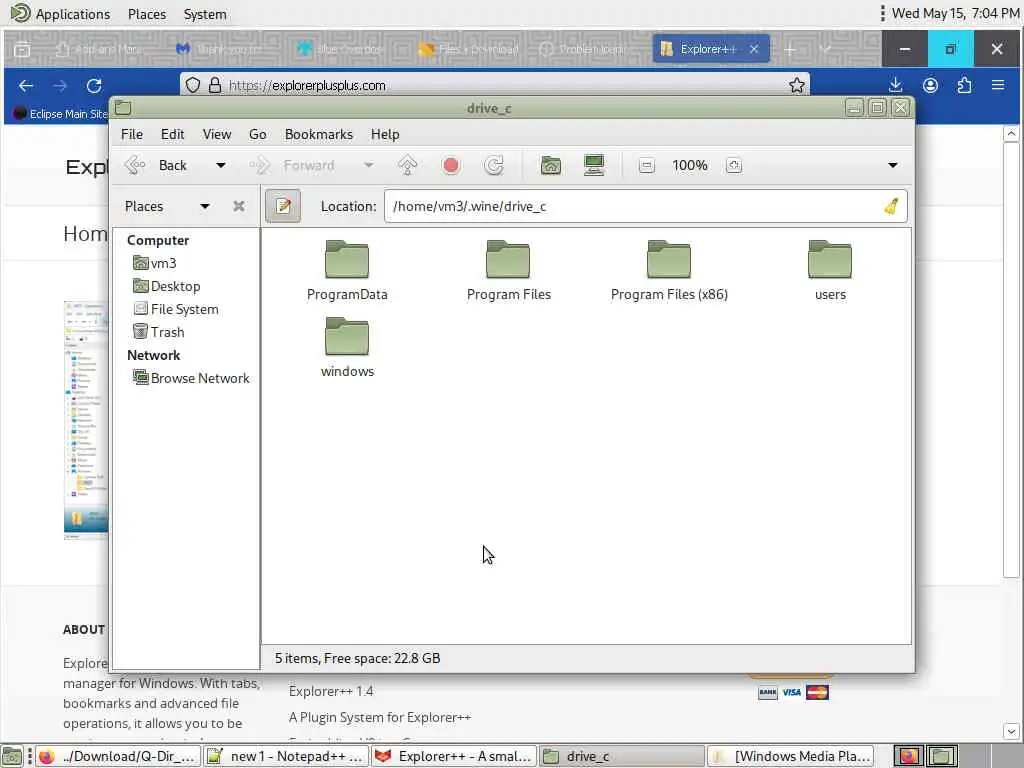Select the ProgramData folder
This screenshot has width=1024, height=768.
[347, 270]
